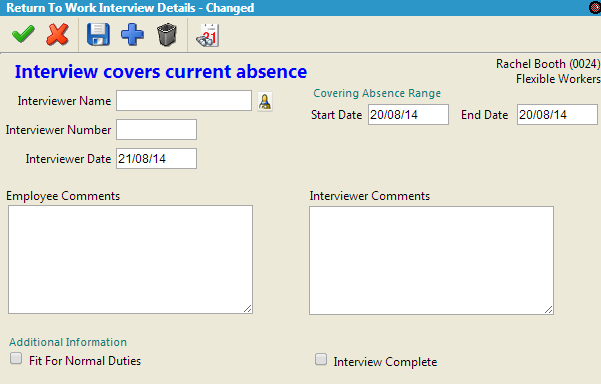Open the calendar search icon

click(x=207, y=35)
